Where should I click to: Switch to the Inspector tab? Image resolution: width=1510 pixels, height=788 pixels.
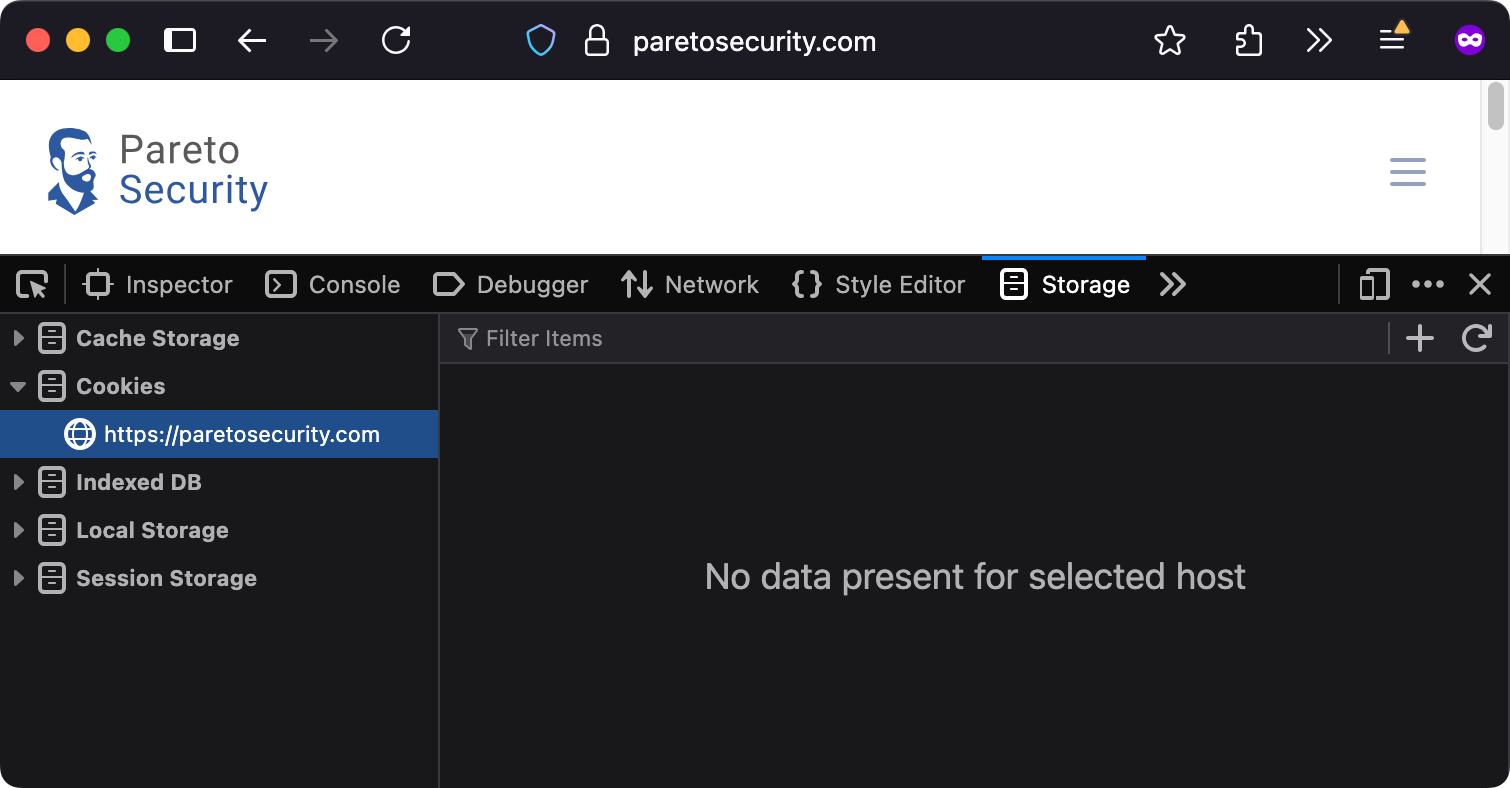(x=158, y=285)
